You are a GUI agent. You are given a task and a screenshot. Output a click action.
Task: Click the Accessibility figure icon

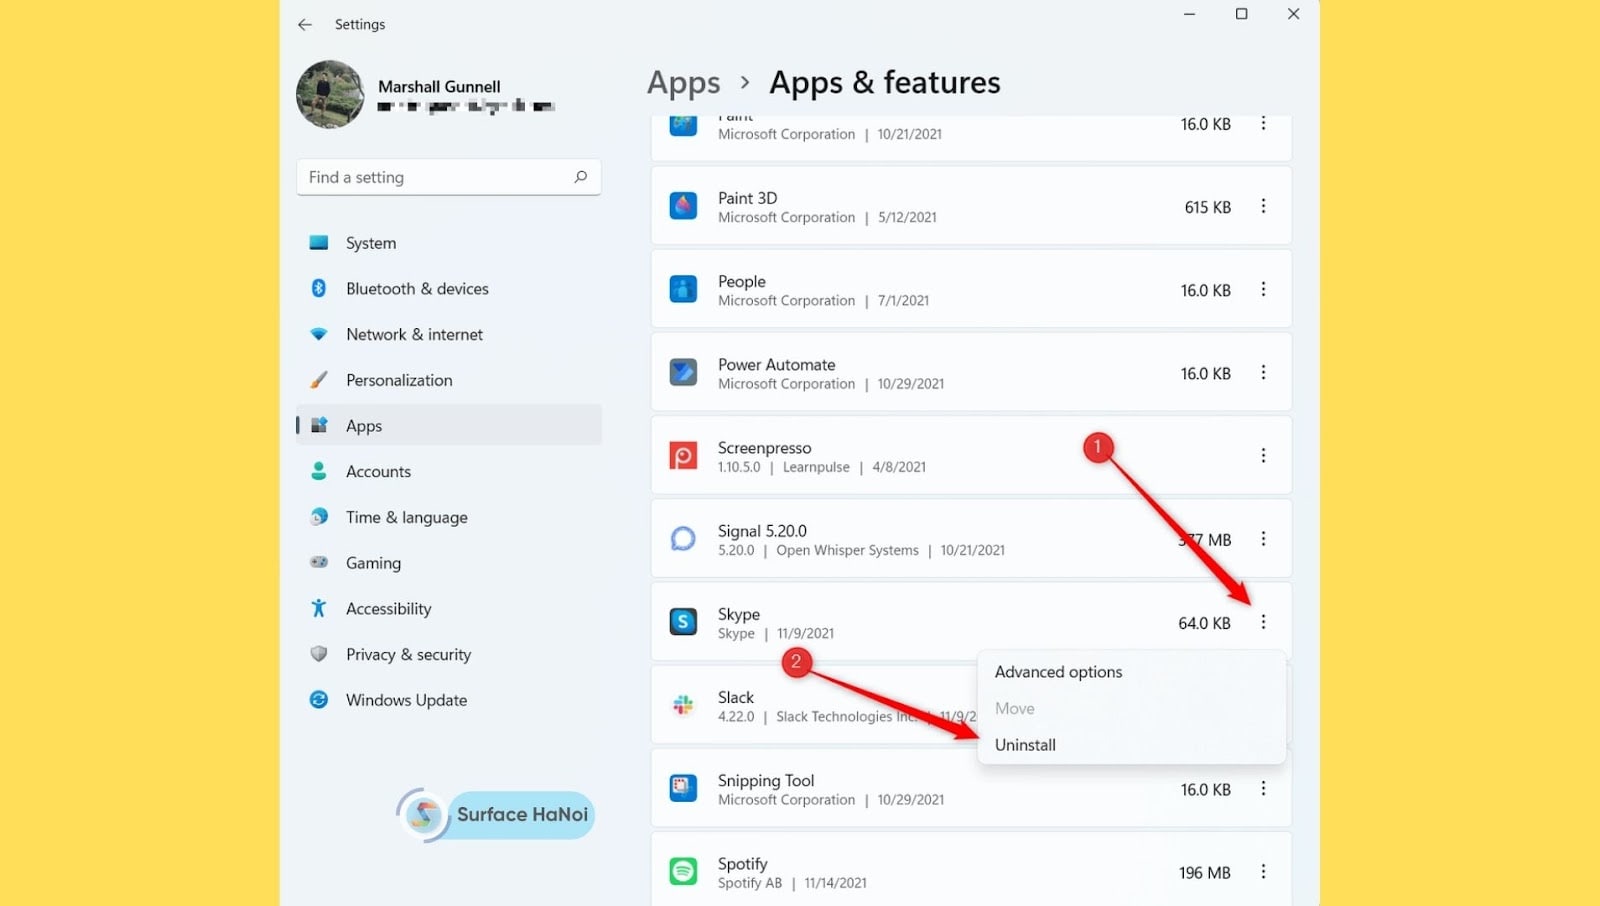pyautogui.click(x=319, y=608)
